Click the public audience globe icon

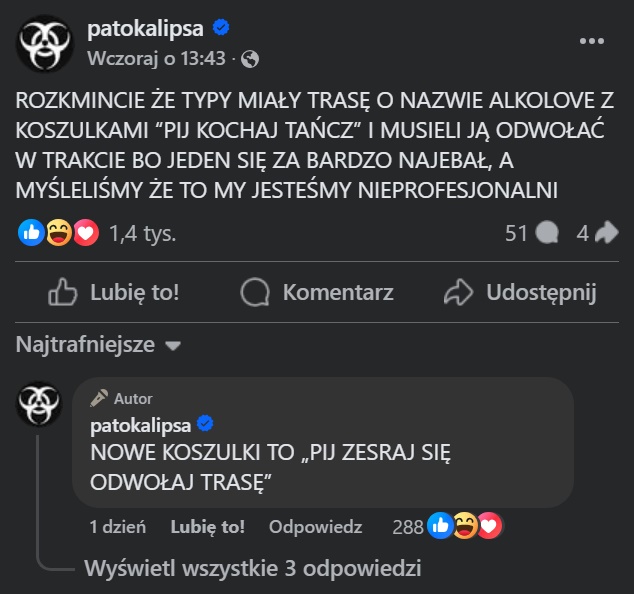pyautogui.click(x=250, y=59)
